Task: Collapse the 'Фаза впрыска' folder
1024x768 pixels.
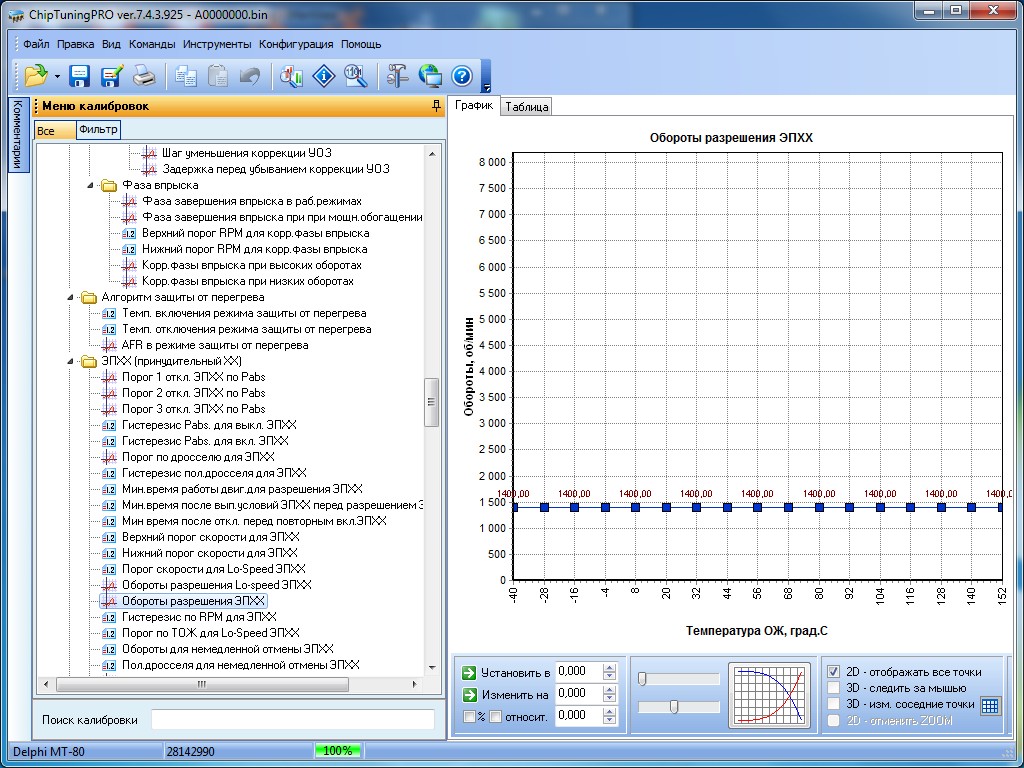Action: pyautogui.click(x=91, y=185)
